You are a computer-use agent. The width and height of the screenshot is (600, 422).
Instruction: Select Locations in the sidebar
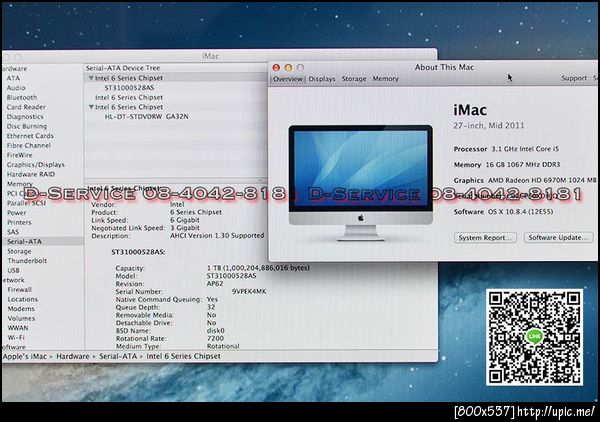click(x=23, y=299)
